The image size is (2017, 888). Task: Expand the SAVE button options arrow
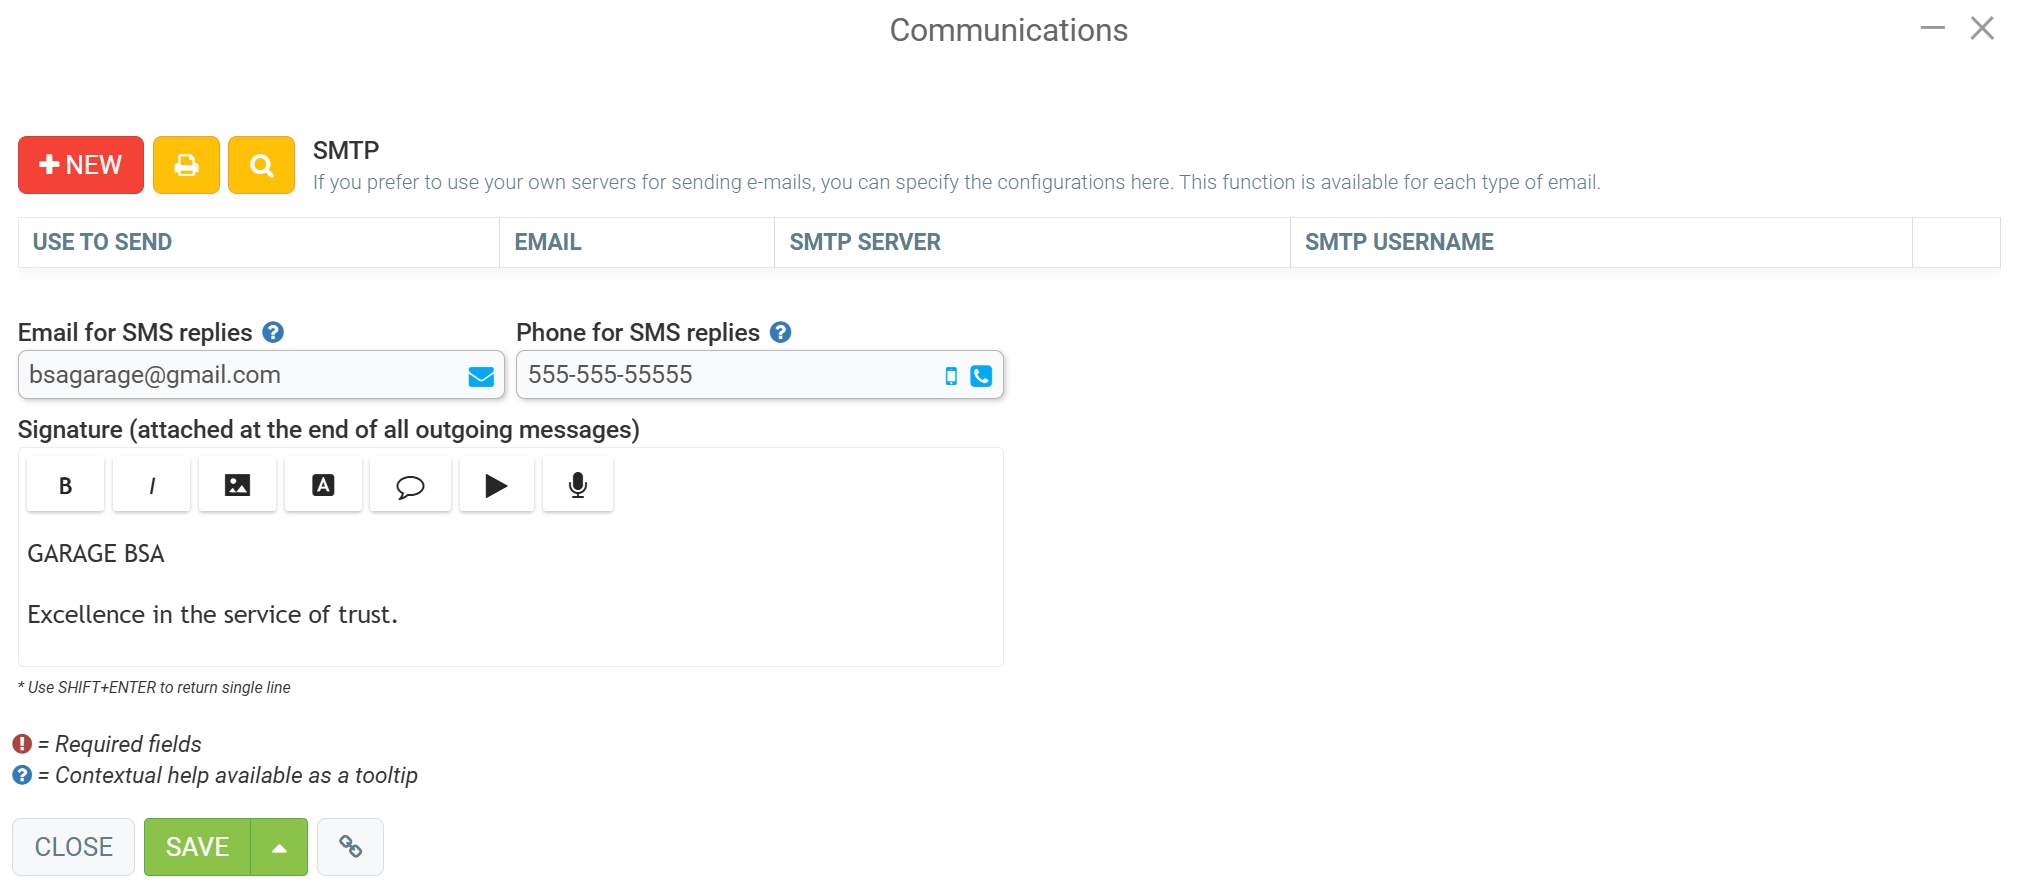(279, 846)
